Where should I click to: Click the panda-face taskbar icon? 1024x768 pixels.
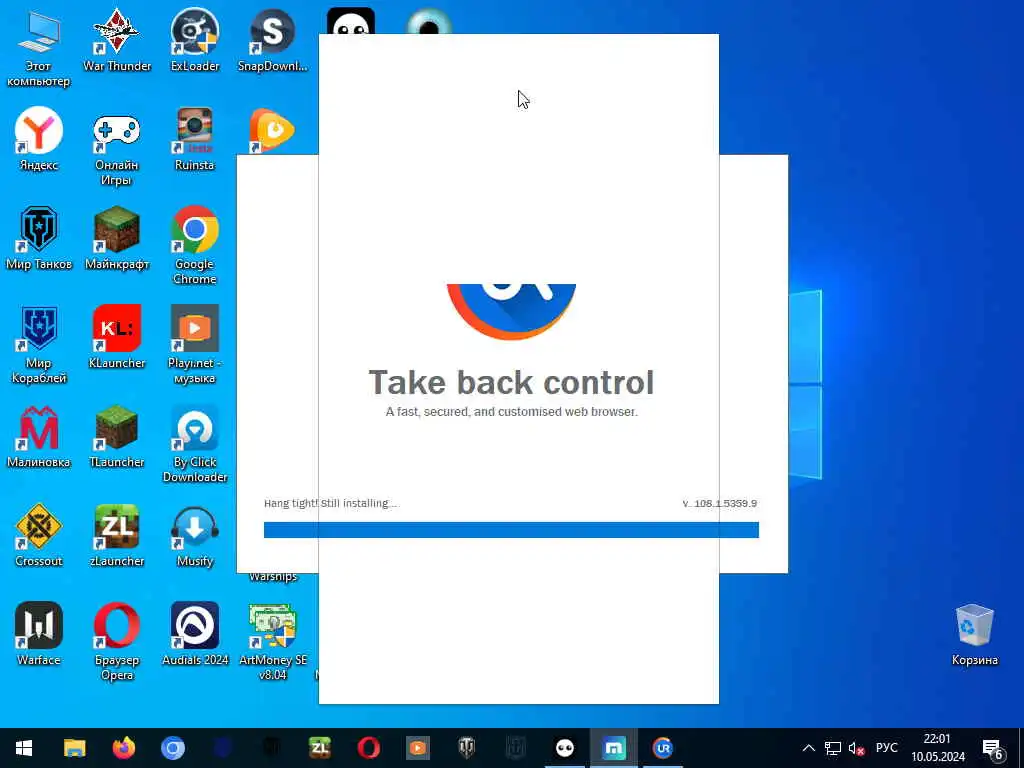tap(565, 748)
